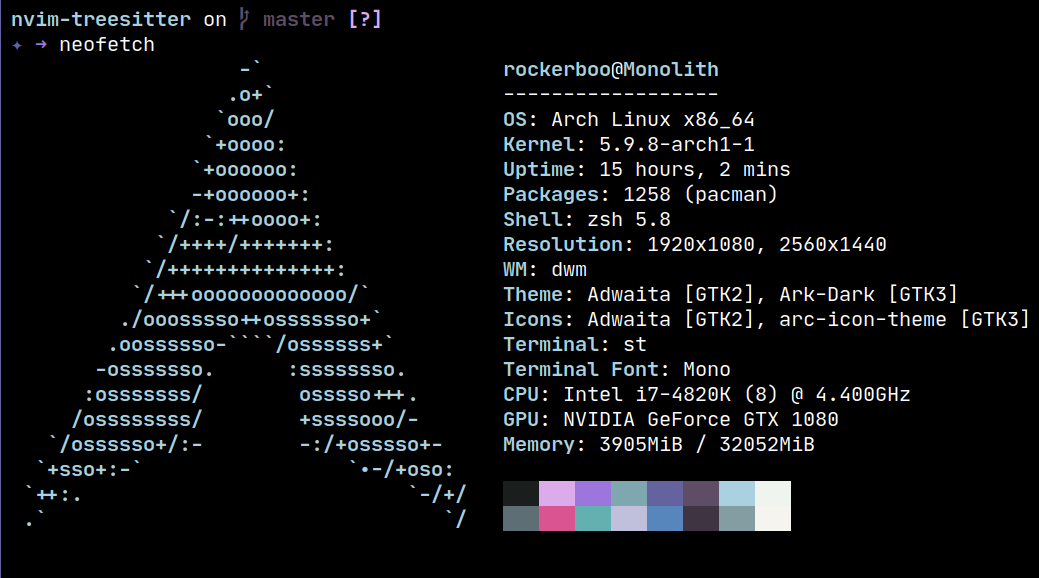Click the small star symbol at prompt start
This screenshot has height=578, width=1039.
[x=17, y=45]
